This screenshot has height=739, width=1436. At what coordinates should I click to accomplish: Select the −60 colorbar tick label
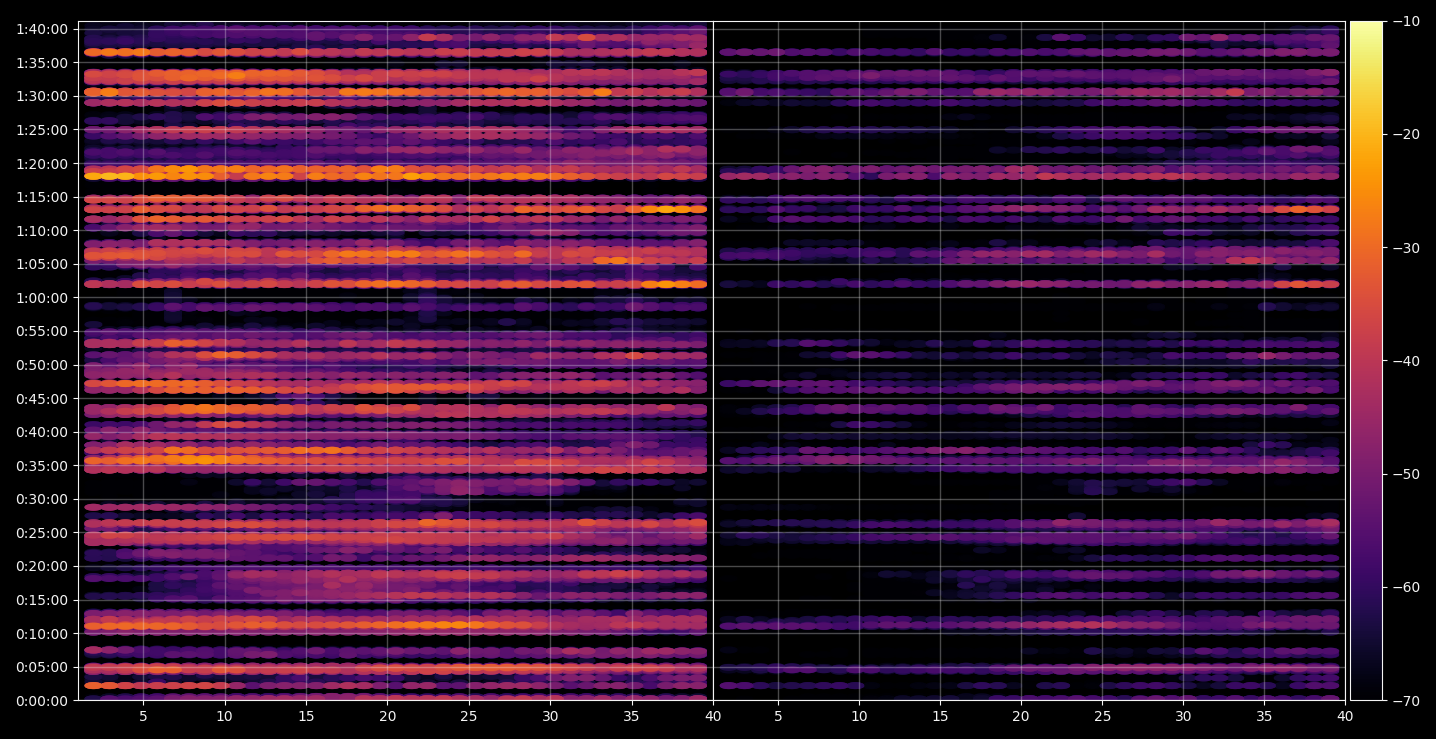click(x=1405, y=587)
